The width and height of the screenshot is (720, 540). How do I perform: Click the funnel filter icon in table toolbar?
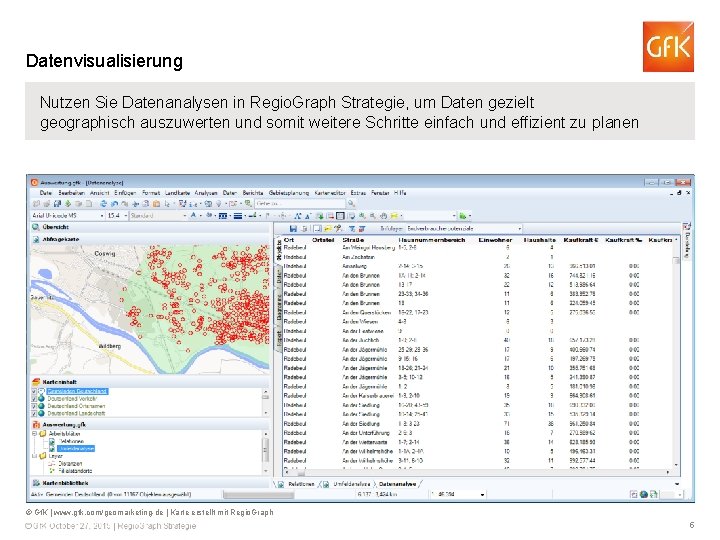(351, 229)
